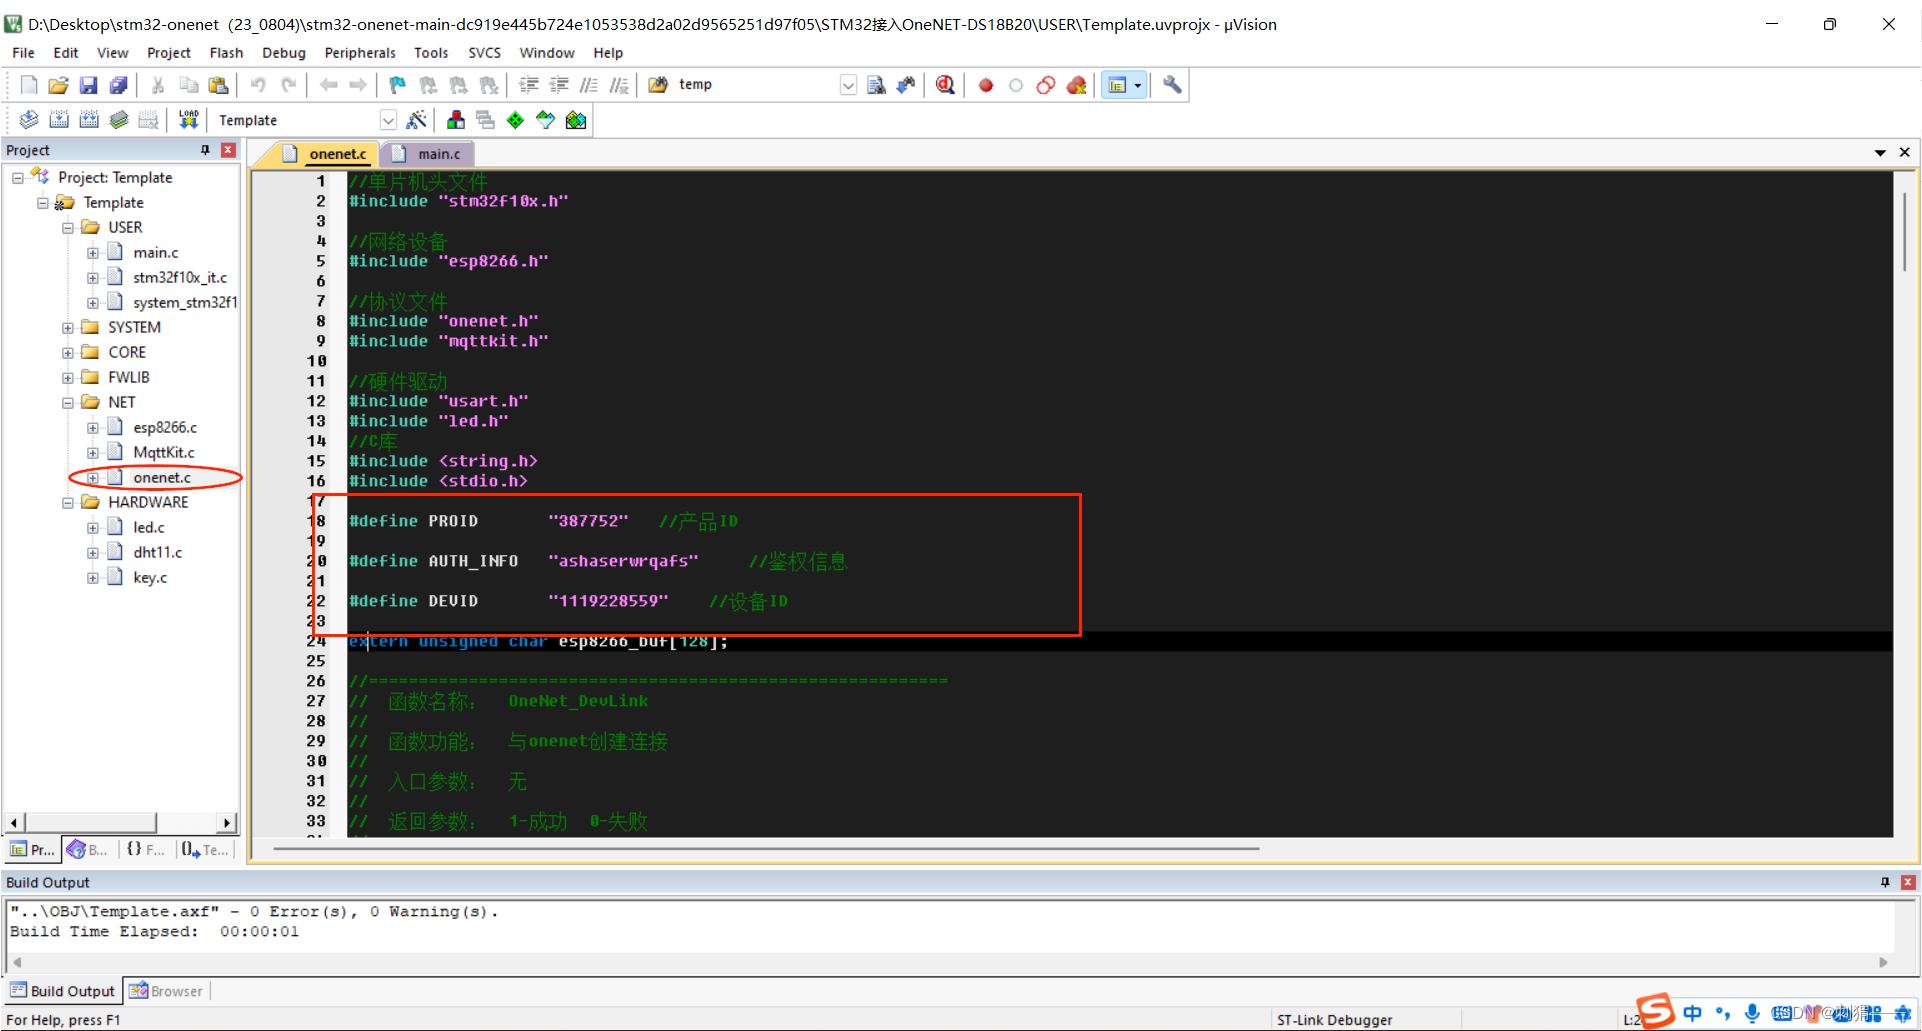This screenshot has height=1031, width=1922.
Task: Close the Build Output panel
Action: coord(1908,882)
